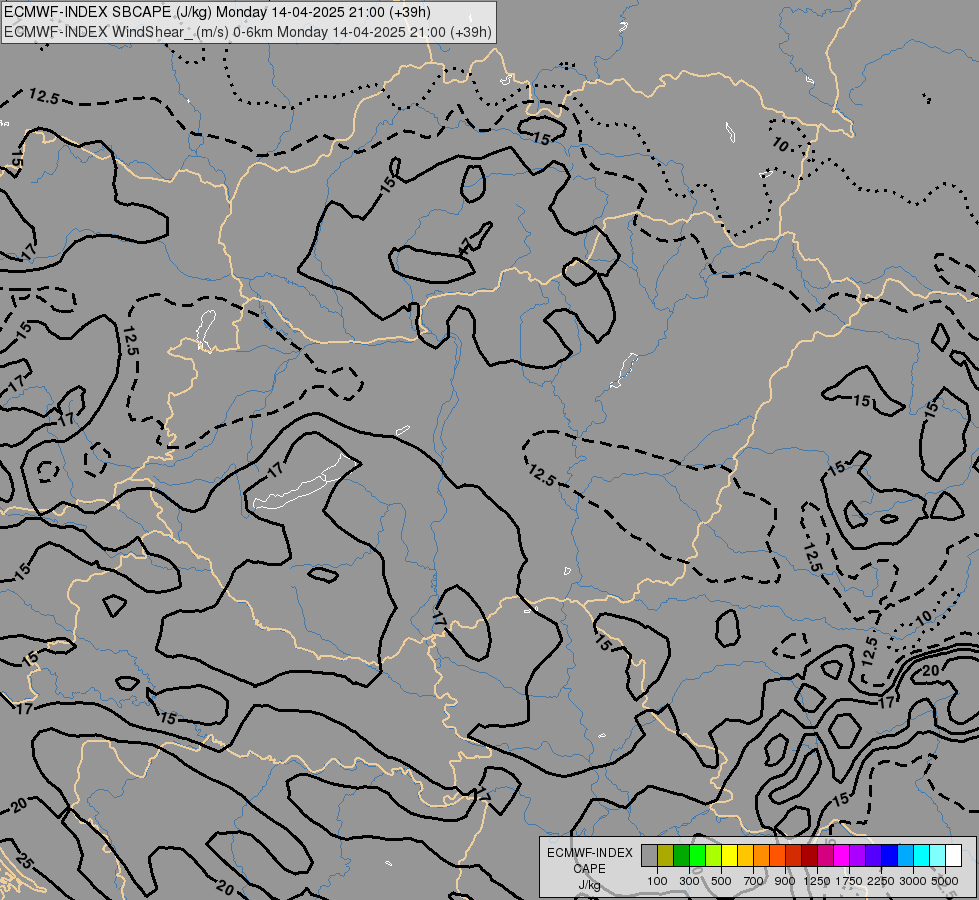Click the lime yellow-green legend swatch

coord(714,856)
